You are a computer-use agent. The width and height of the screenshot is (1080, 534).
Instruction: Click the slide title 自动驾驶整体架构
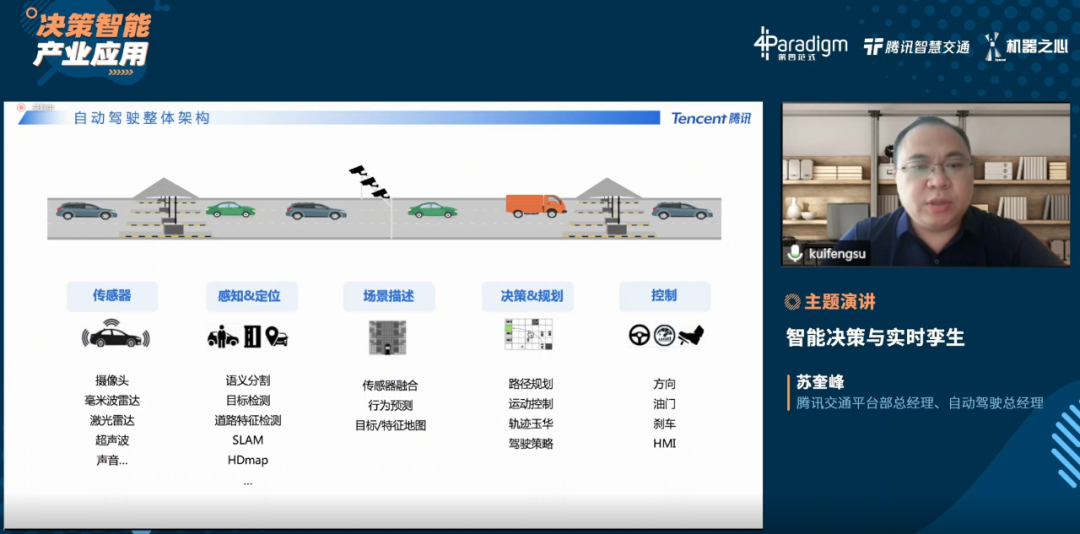pyautogui.click(x=141, y=118)
